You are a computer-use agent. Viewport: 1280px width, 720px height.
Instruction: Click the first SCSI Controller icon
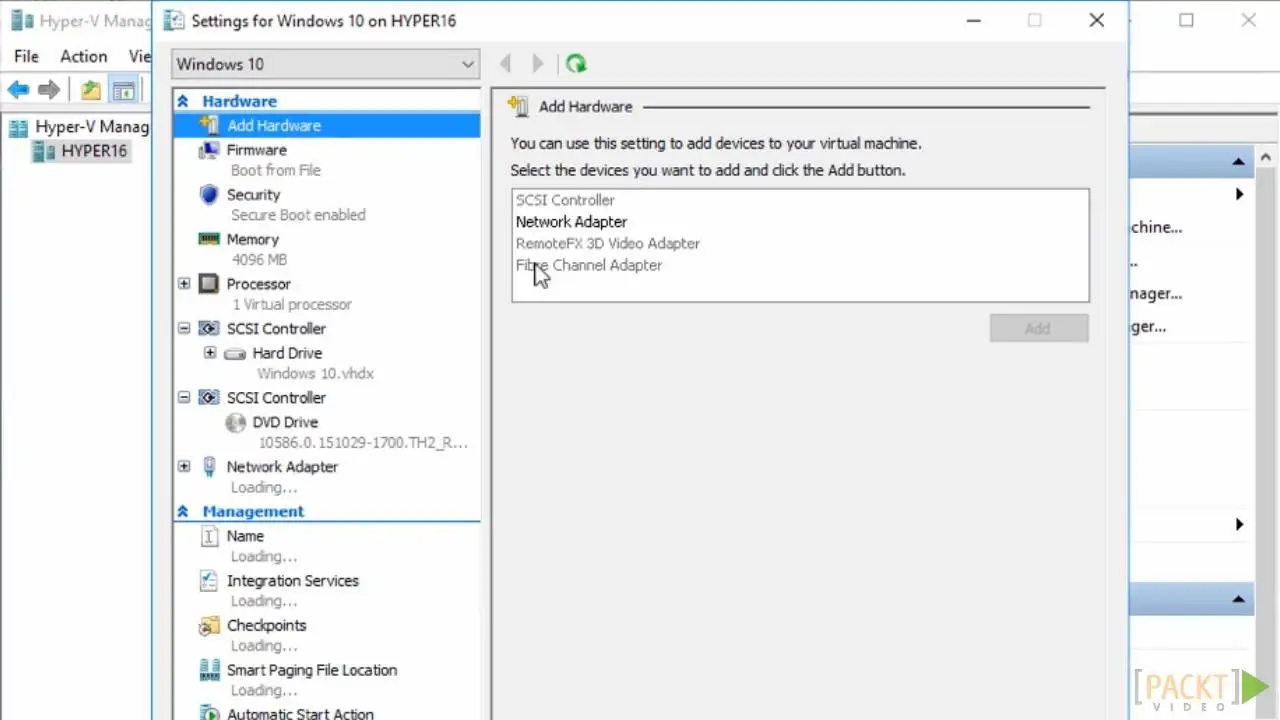tap(209, 328)
